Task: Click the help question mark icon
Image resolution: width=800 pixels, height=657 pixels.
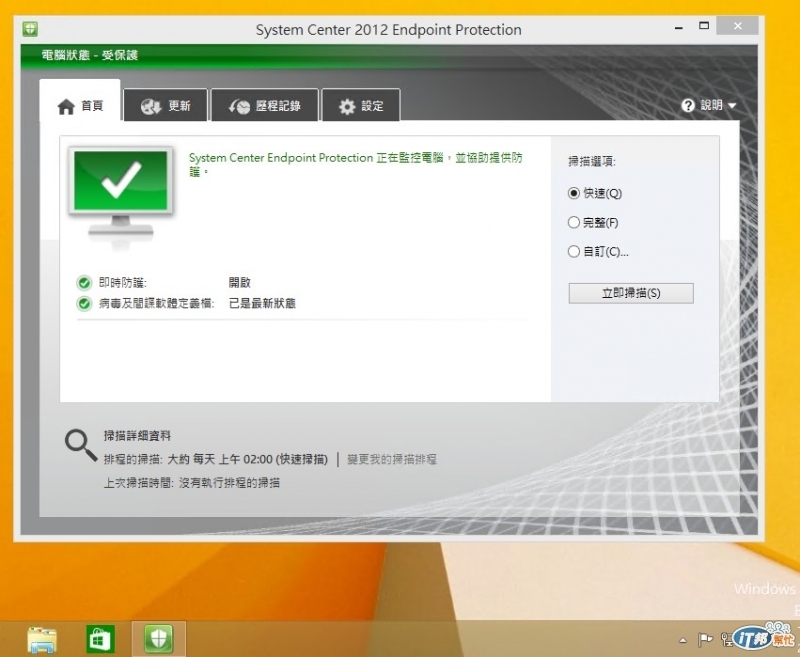Action: 688,106
